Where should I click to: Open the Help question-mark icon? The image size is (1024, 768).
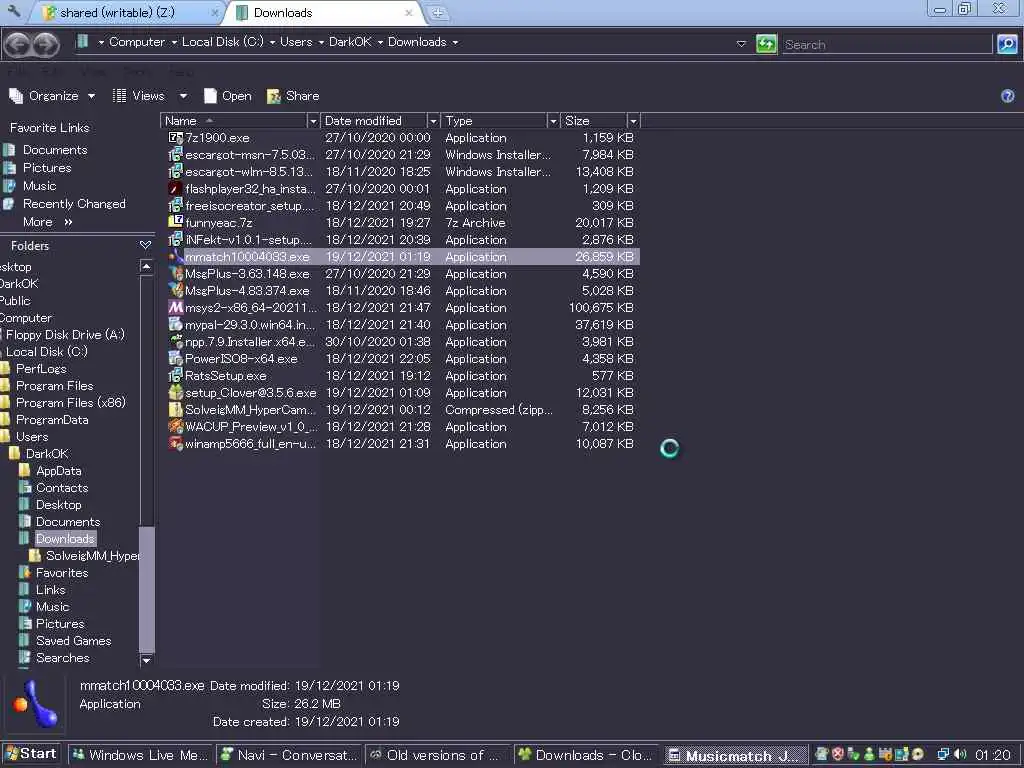1008,96
